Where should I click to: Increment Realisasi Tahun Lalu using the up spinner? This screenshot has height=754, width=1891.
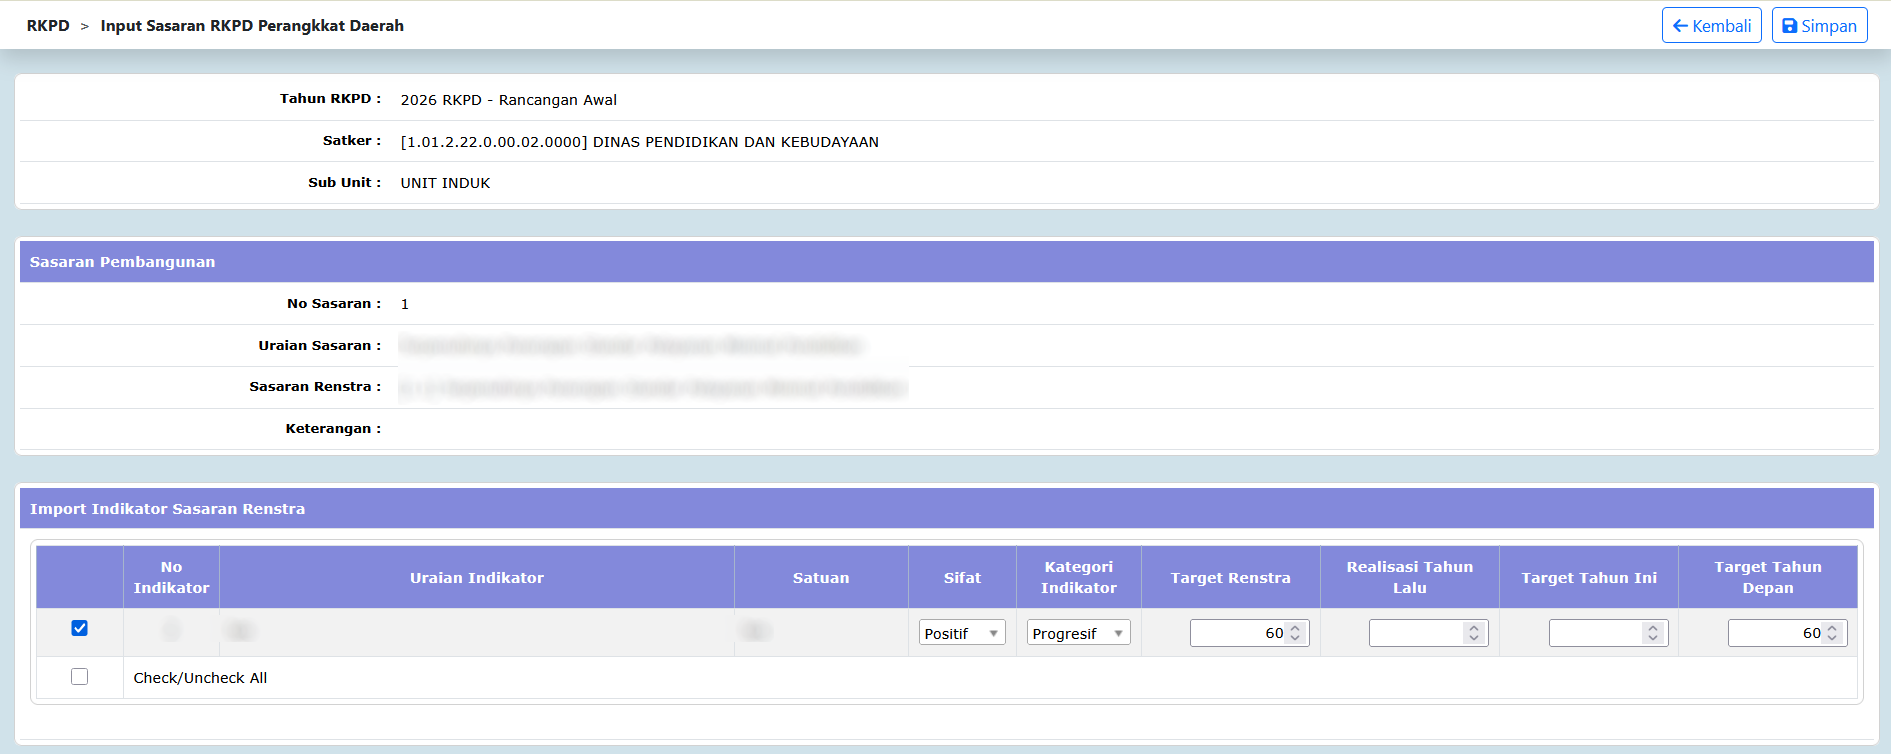[x=1474, y=628]
